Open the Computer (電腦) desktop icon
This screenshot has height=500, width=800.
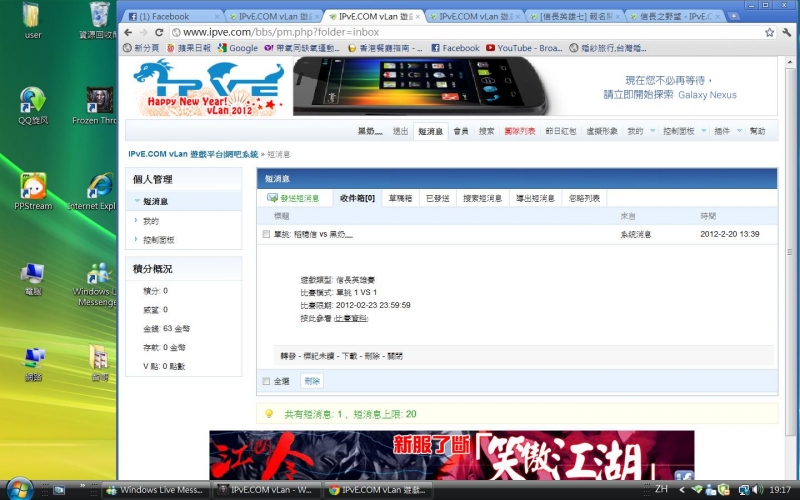tap(33, 278)
